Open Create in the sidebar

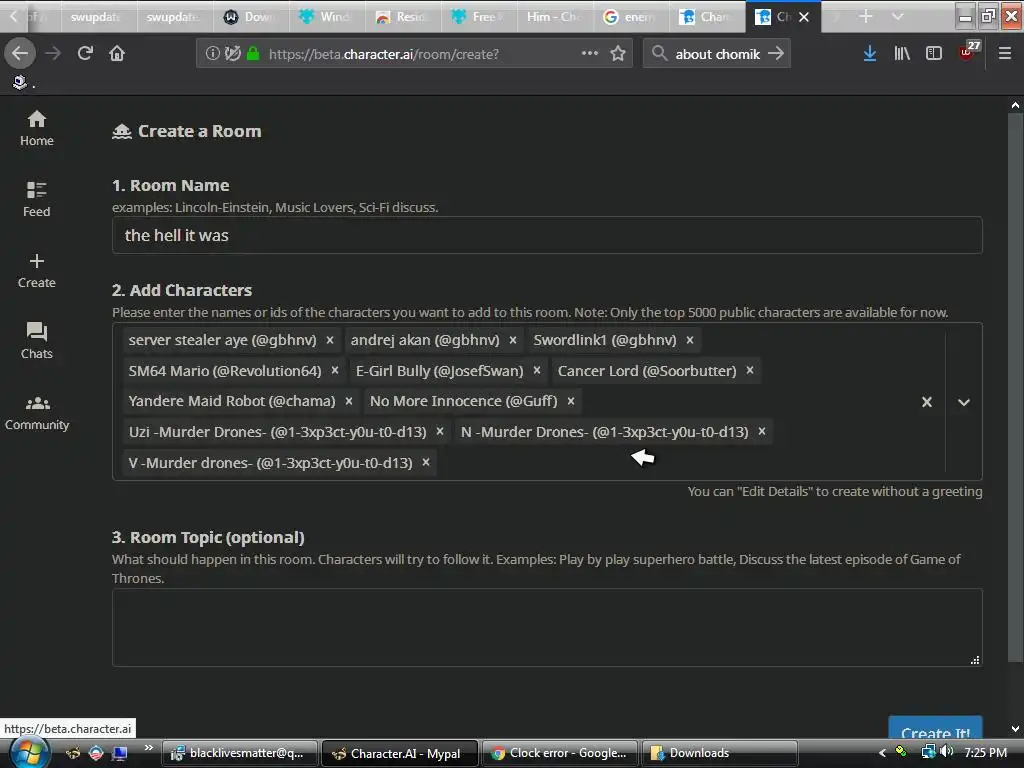coord(37,270)
